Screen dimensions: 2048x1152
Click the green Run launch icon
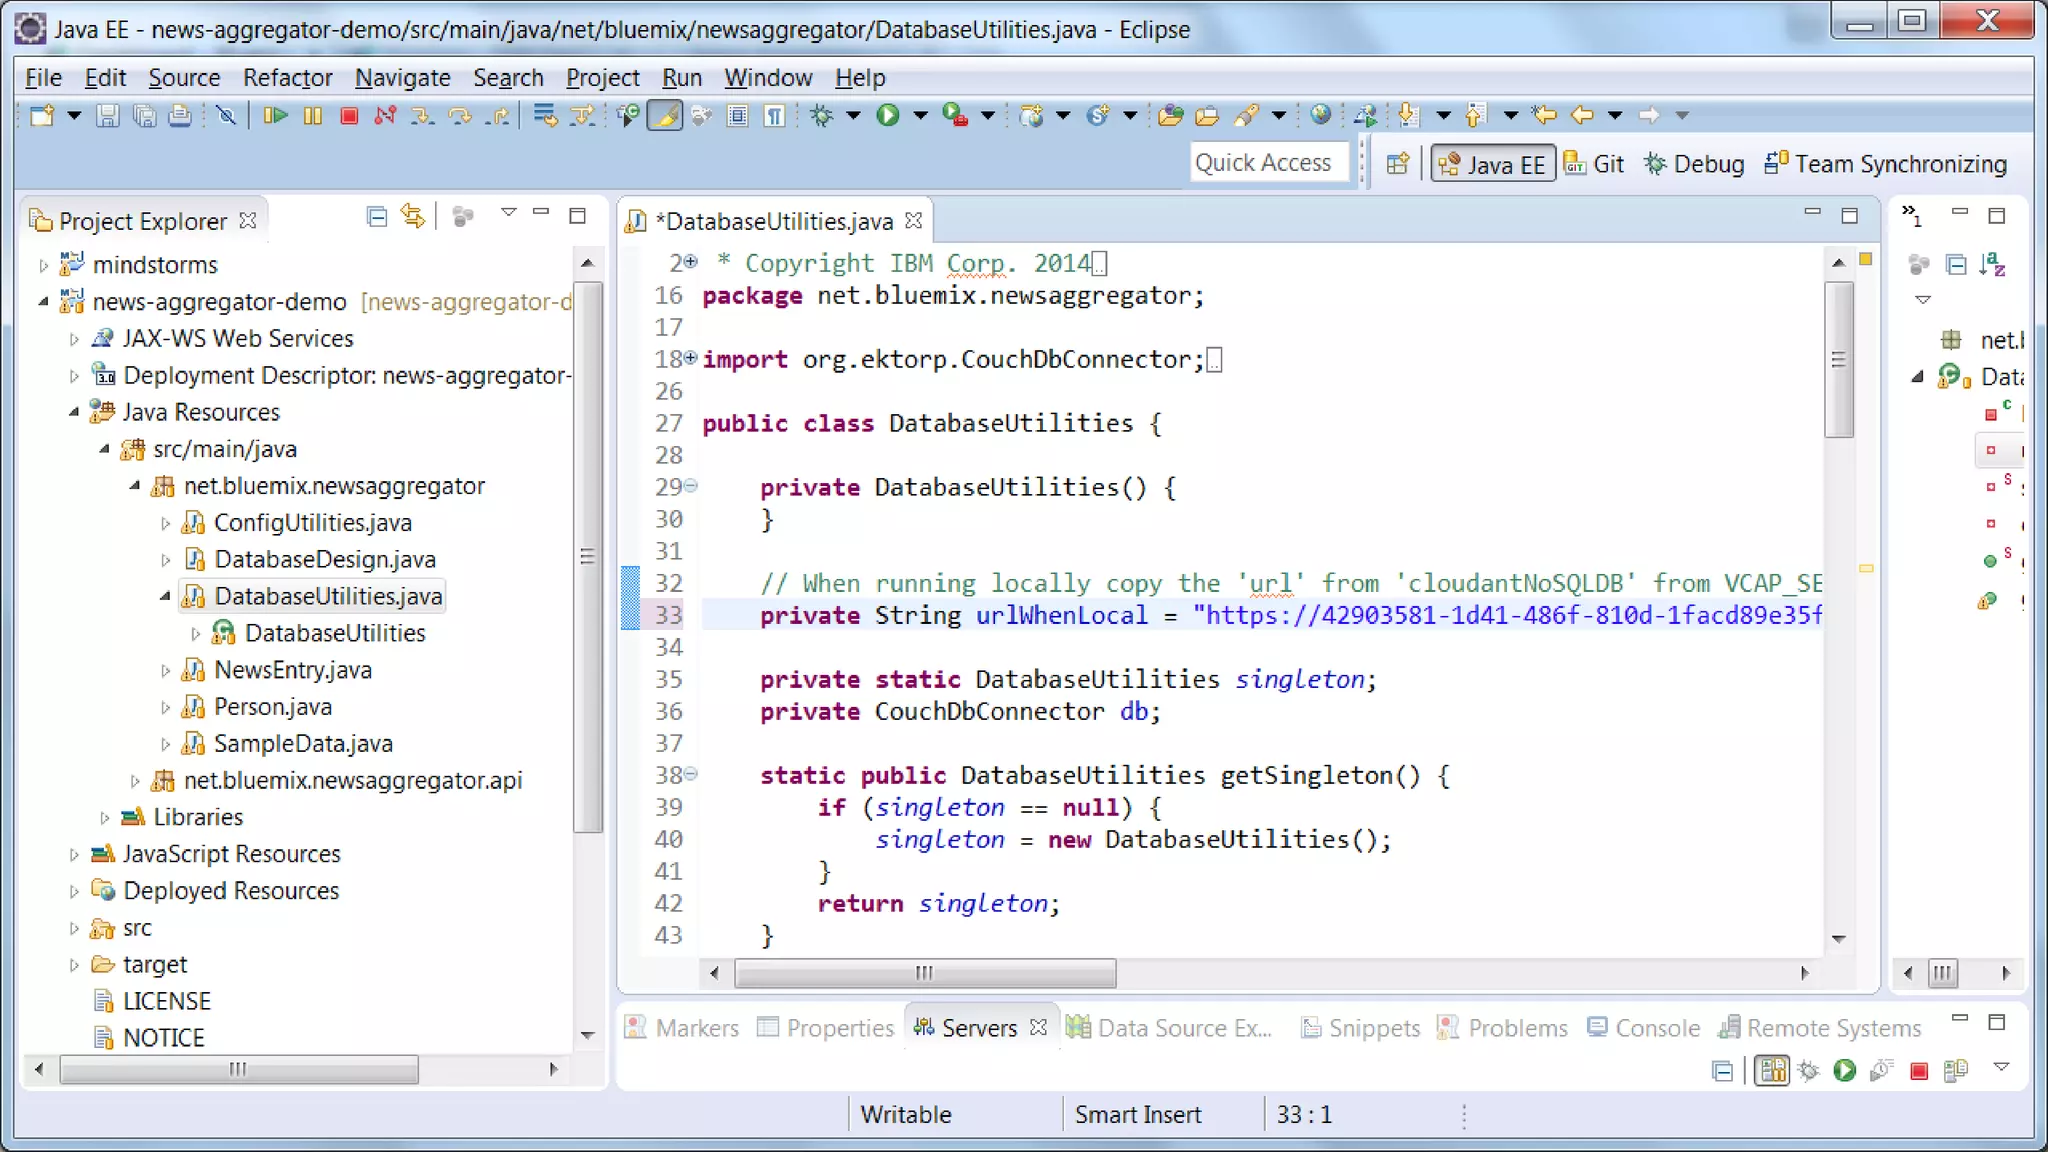point(887,116)
